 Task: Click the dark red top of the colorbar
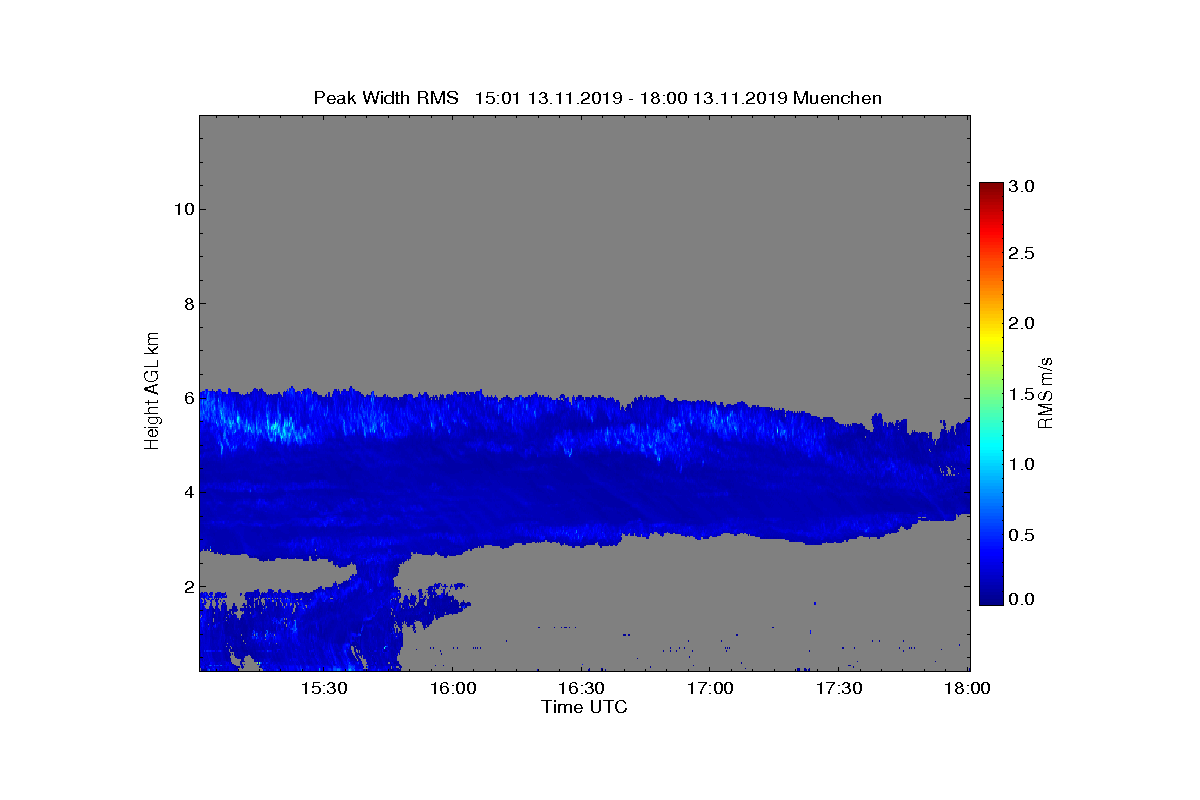[991, 188]
